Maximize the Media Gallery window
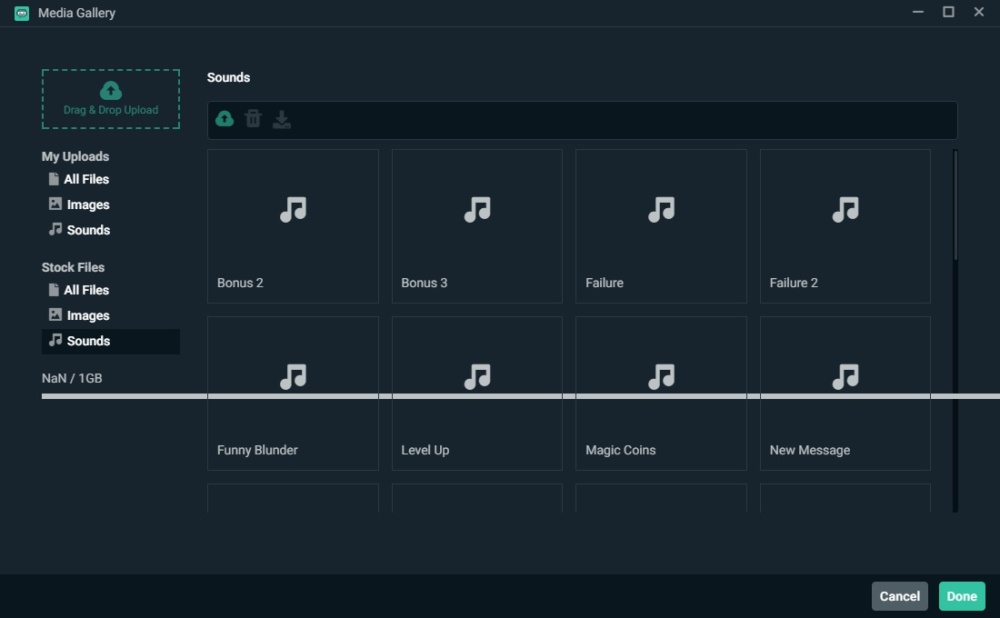This screenshot has height=618, width=1000. tap(948, 12)
